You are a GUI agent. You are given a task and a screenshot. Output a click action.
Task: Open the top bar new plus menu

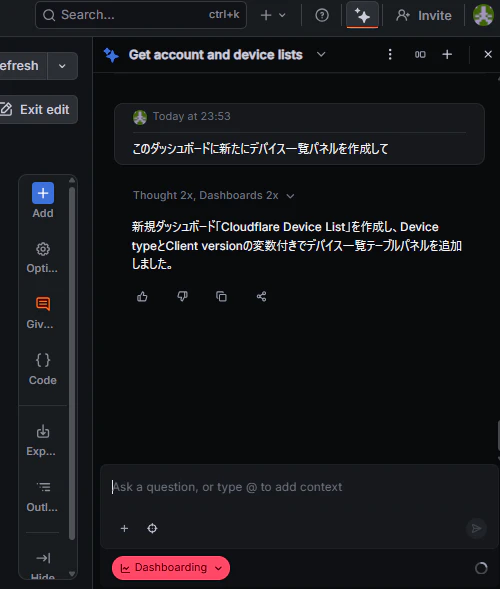tap(273, 15)
